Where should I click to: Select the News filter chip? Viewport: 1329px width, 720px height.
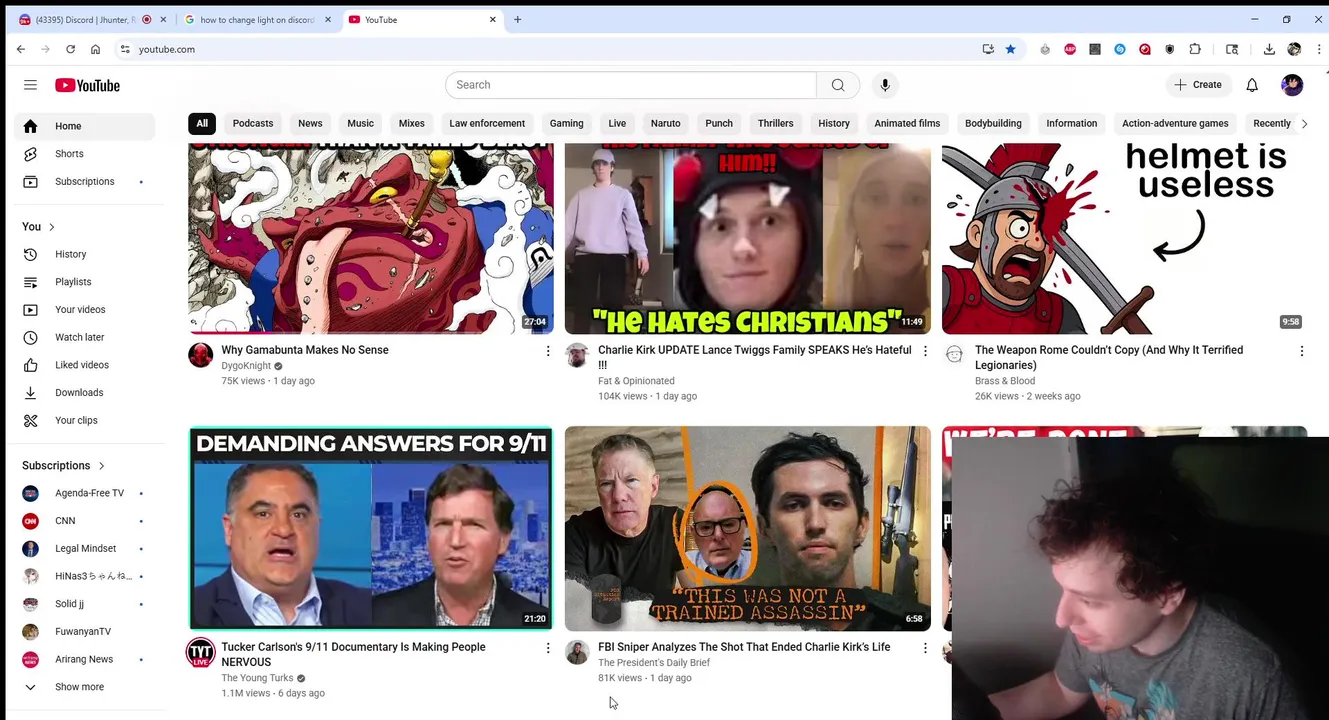tap(310, 123)
